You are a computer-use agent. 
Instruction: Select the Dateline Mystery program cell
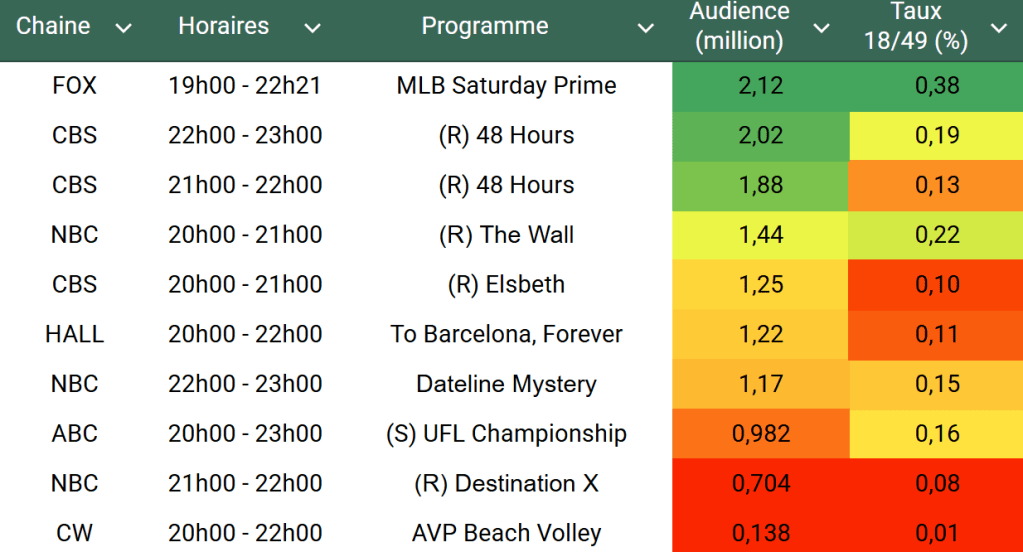click(x=506, y=384)
